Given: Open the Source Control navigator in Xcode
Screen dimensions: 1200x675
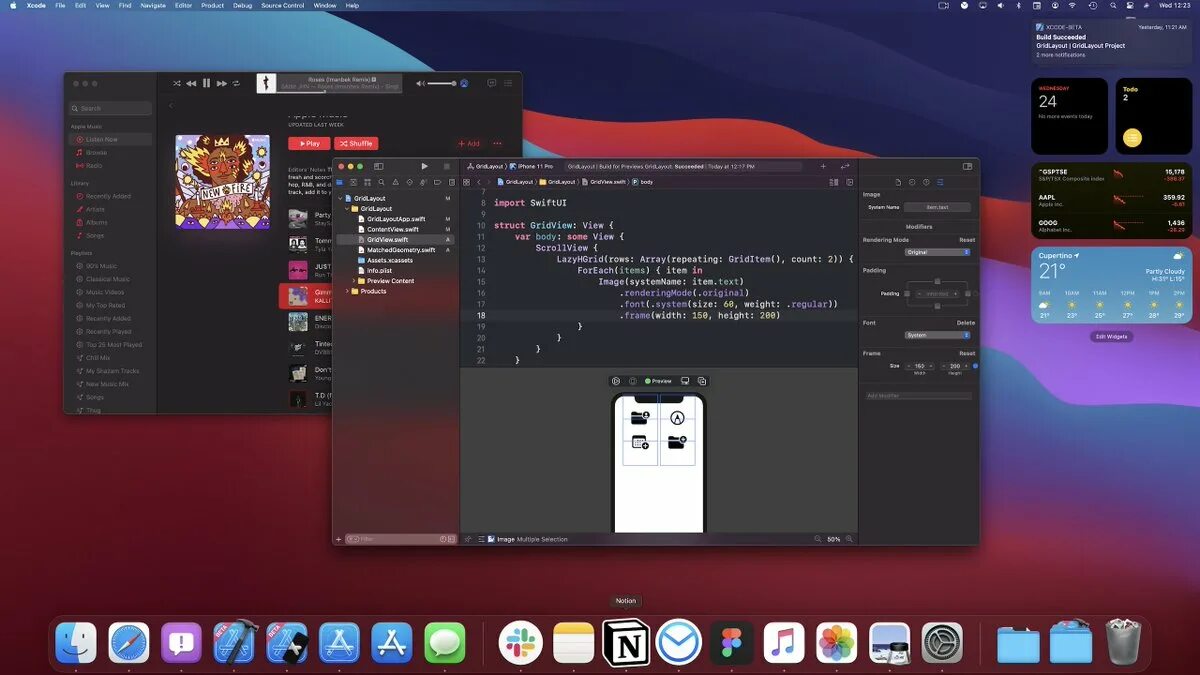Looking at the screenshot, I should point(354,183).
